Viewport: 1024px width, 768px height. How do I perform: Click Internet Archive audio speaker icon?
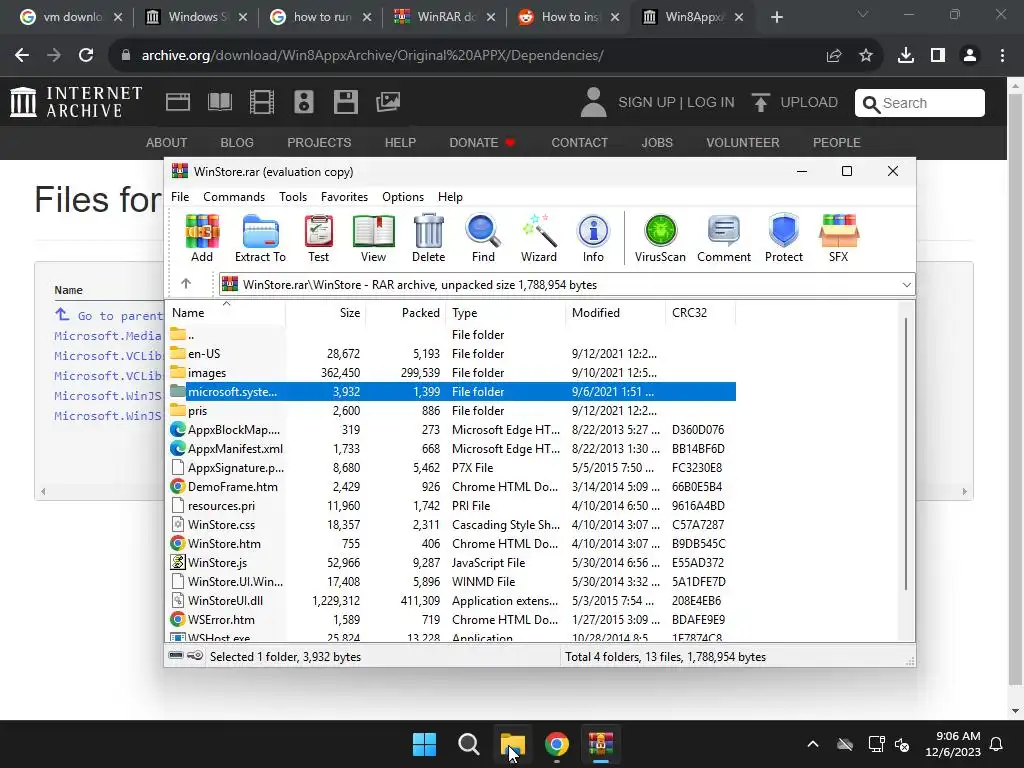pyautogui.click(x=304, y=102)
